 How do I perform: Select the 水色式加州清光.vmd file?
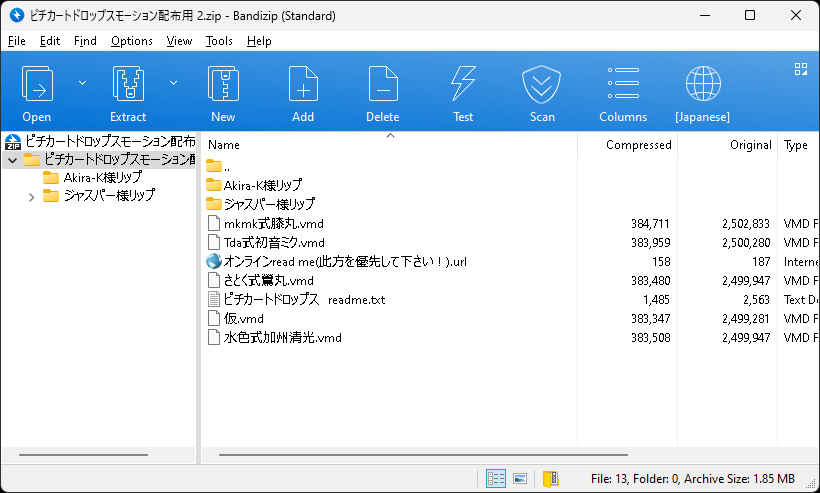click(275, 337)
